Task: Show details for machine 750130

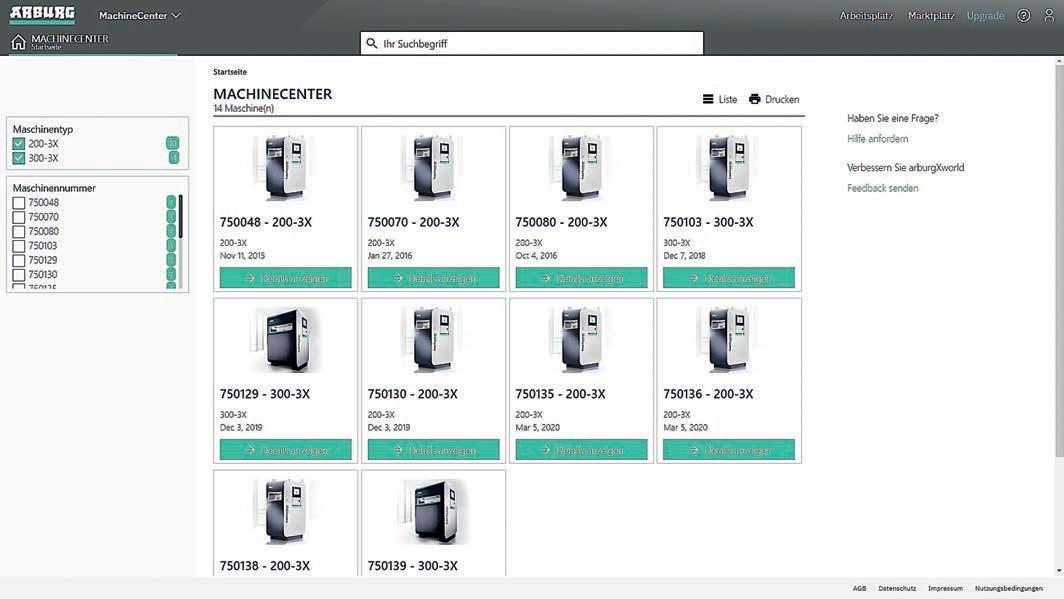Action: click(x=434, y=450)
